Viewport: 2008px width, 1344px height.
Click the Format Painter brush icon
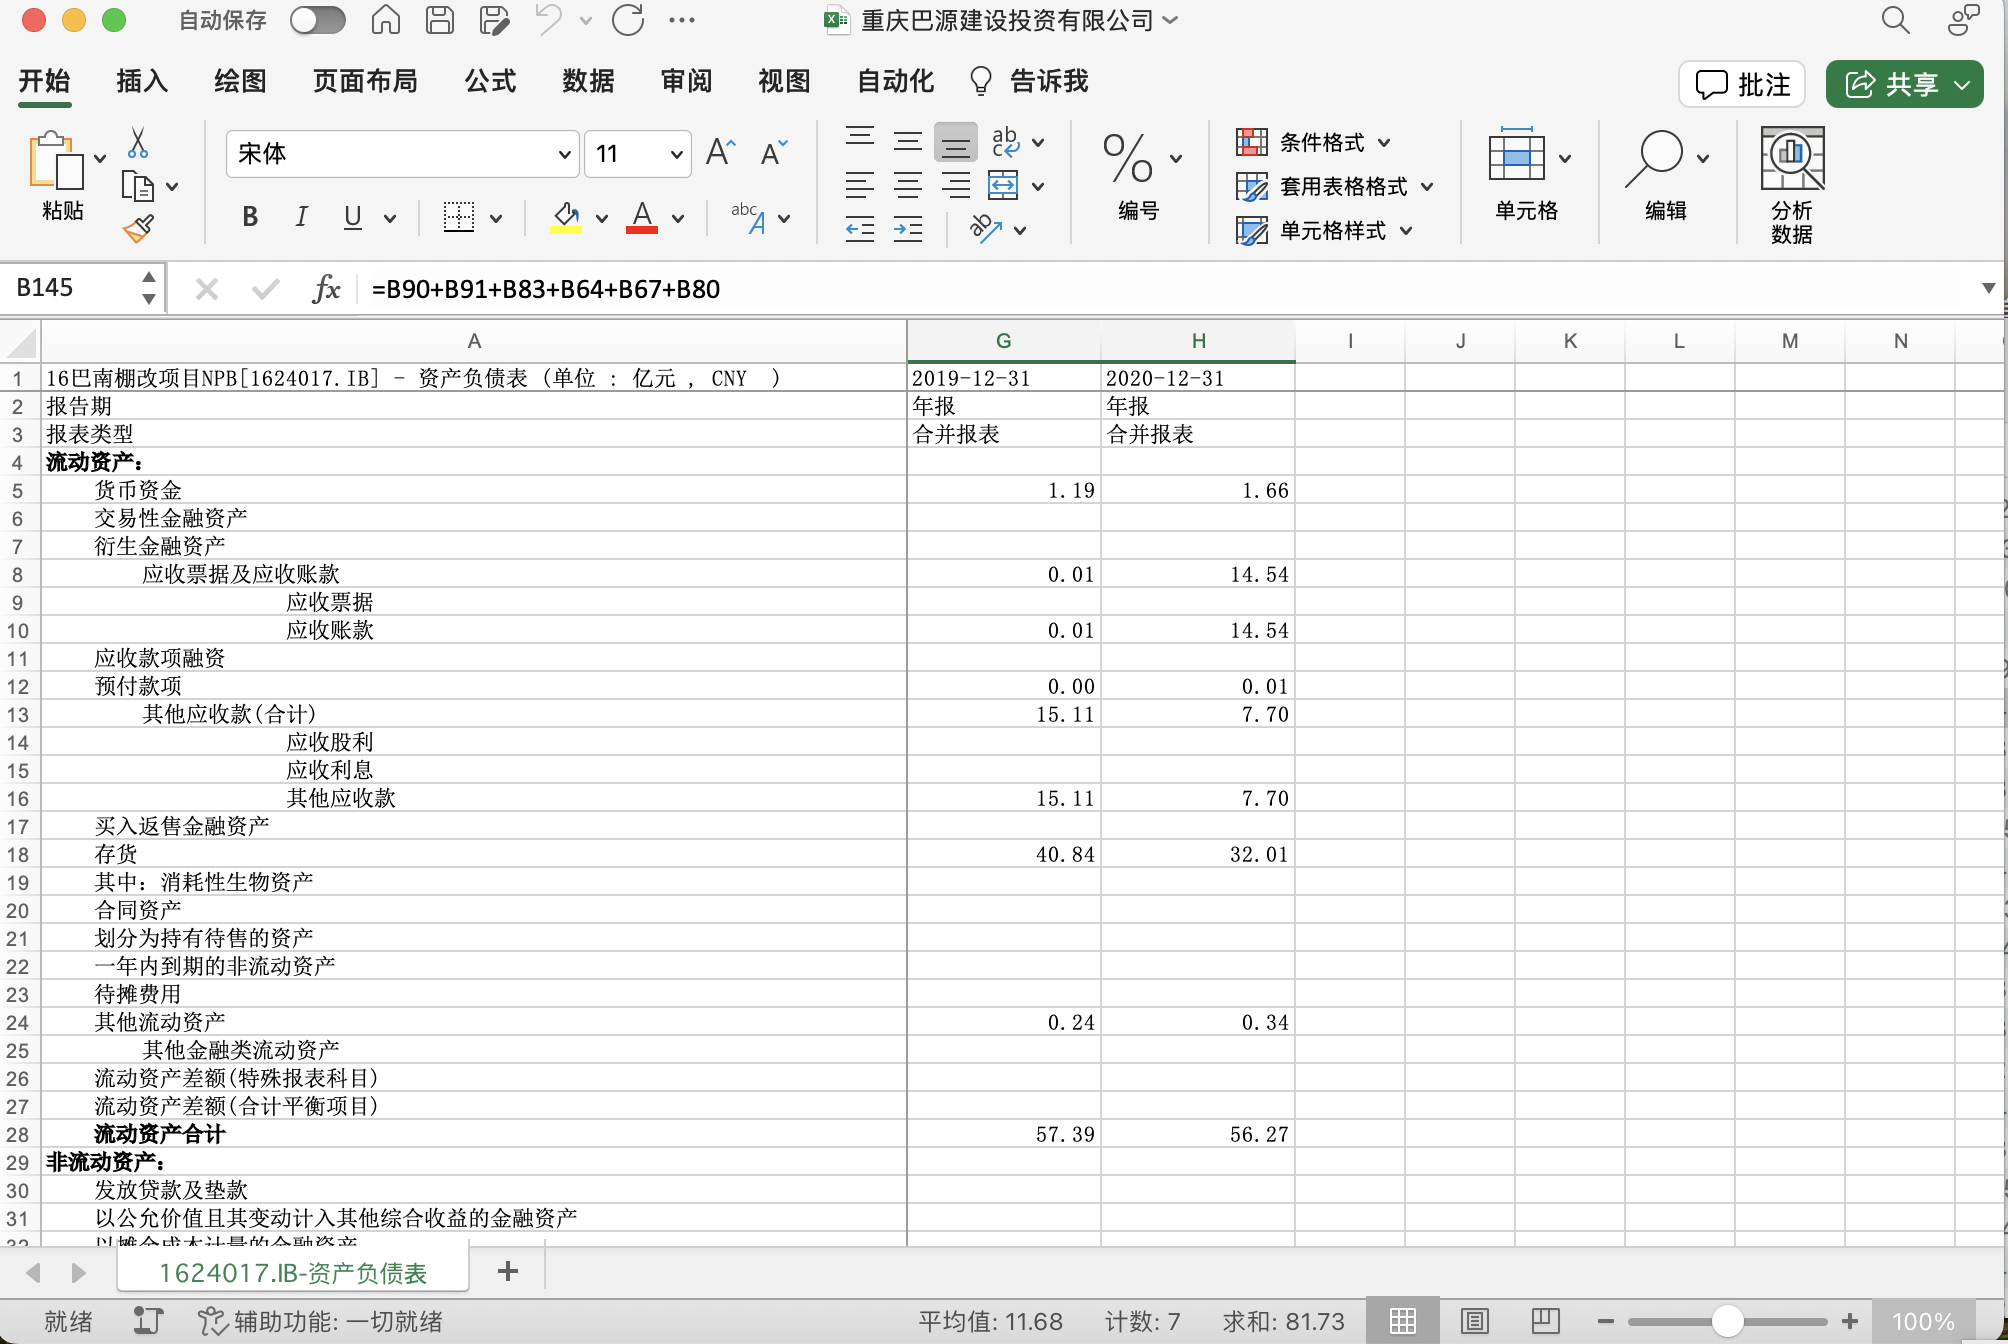pos(138,229)
